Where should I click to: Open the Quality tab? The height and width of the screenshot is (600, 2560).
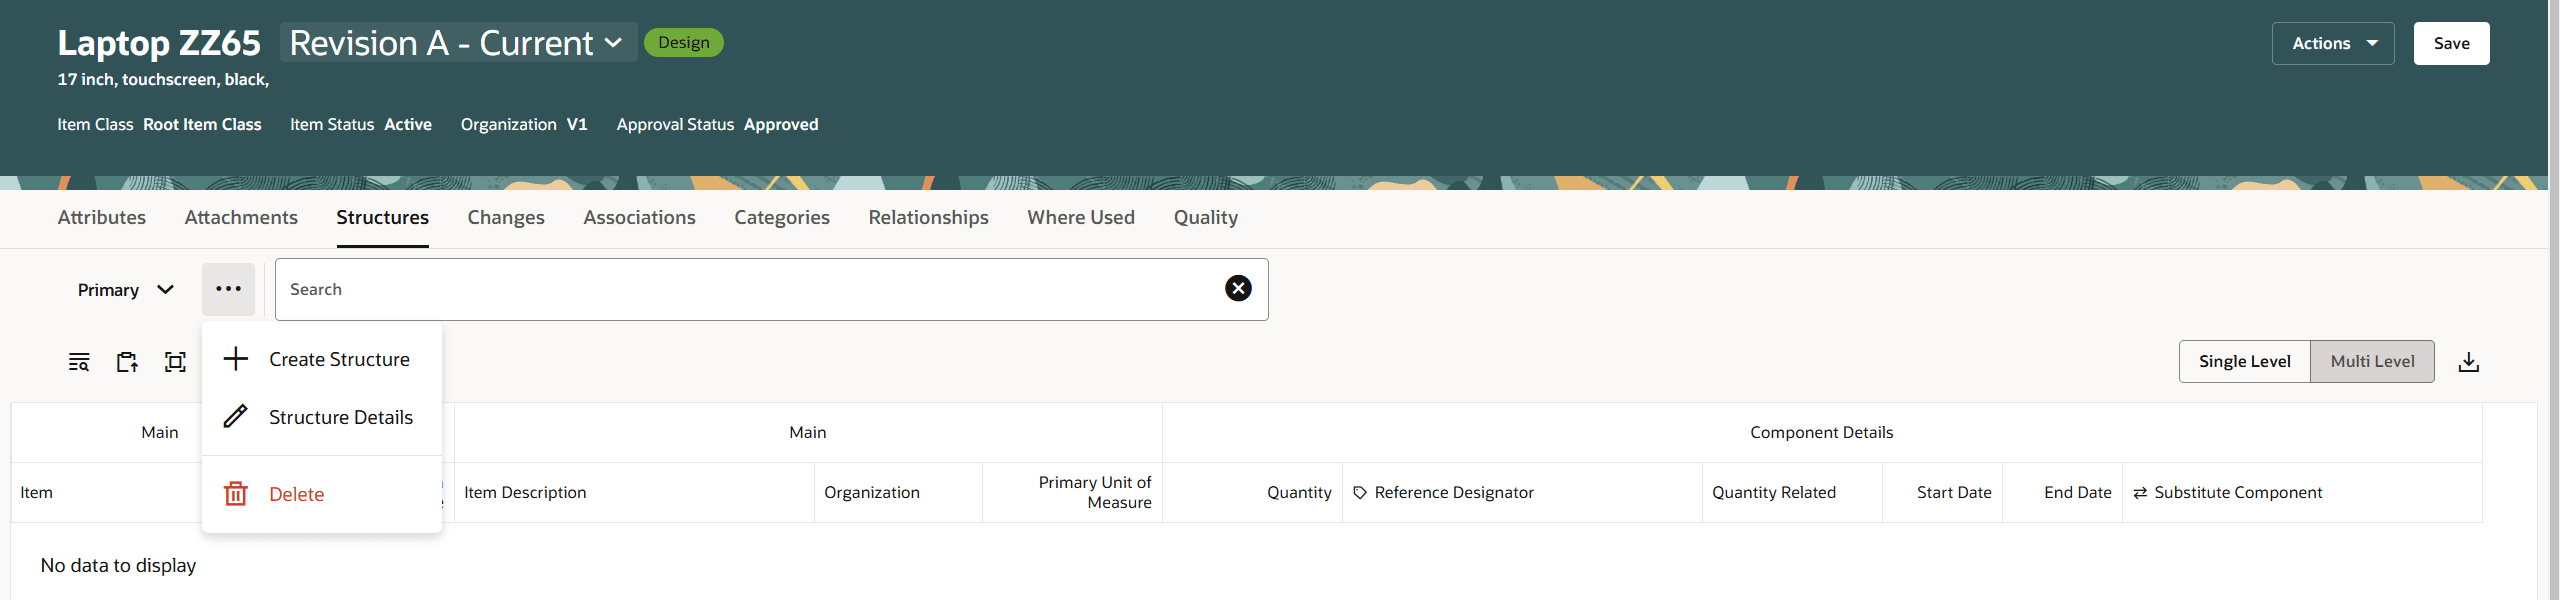coord(1206,218)
